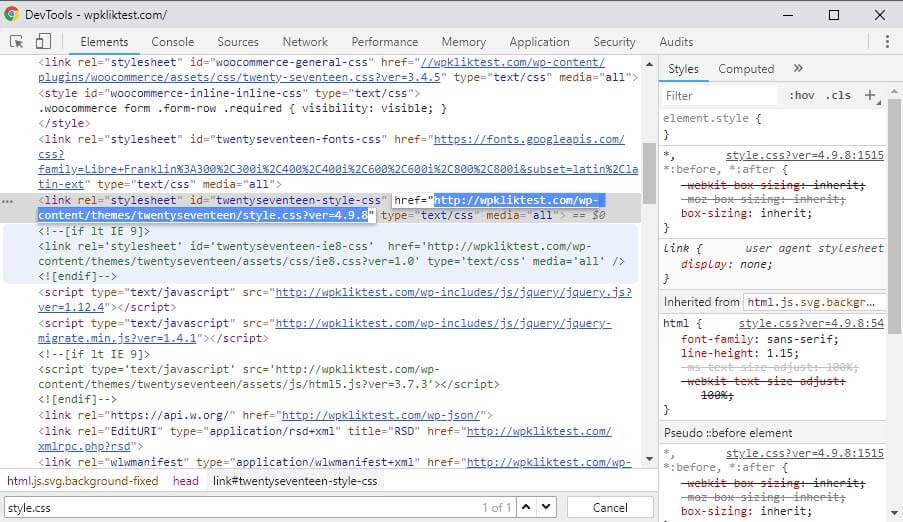Click the user agent stylesheet label
Image resolution: width=903 pixels, height=522 pixels.
click(x=814, y=248)
